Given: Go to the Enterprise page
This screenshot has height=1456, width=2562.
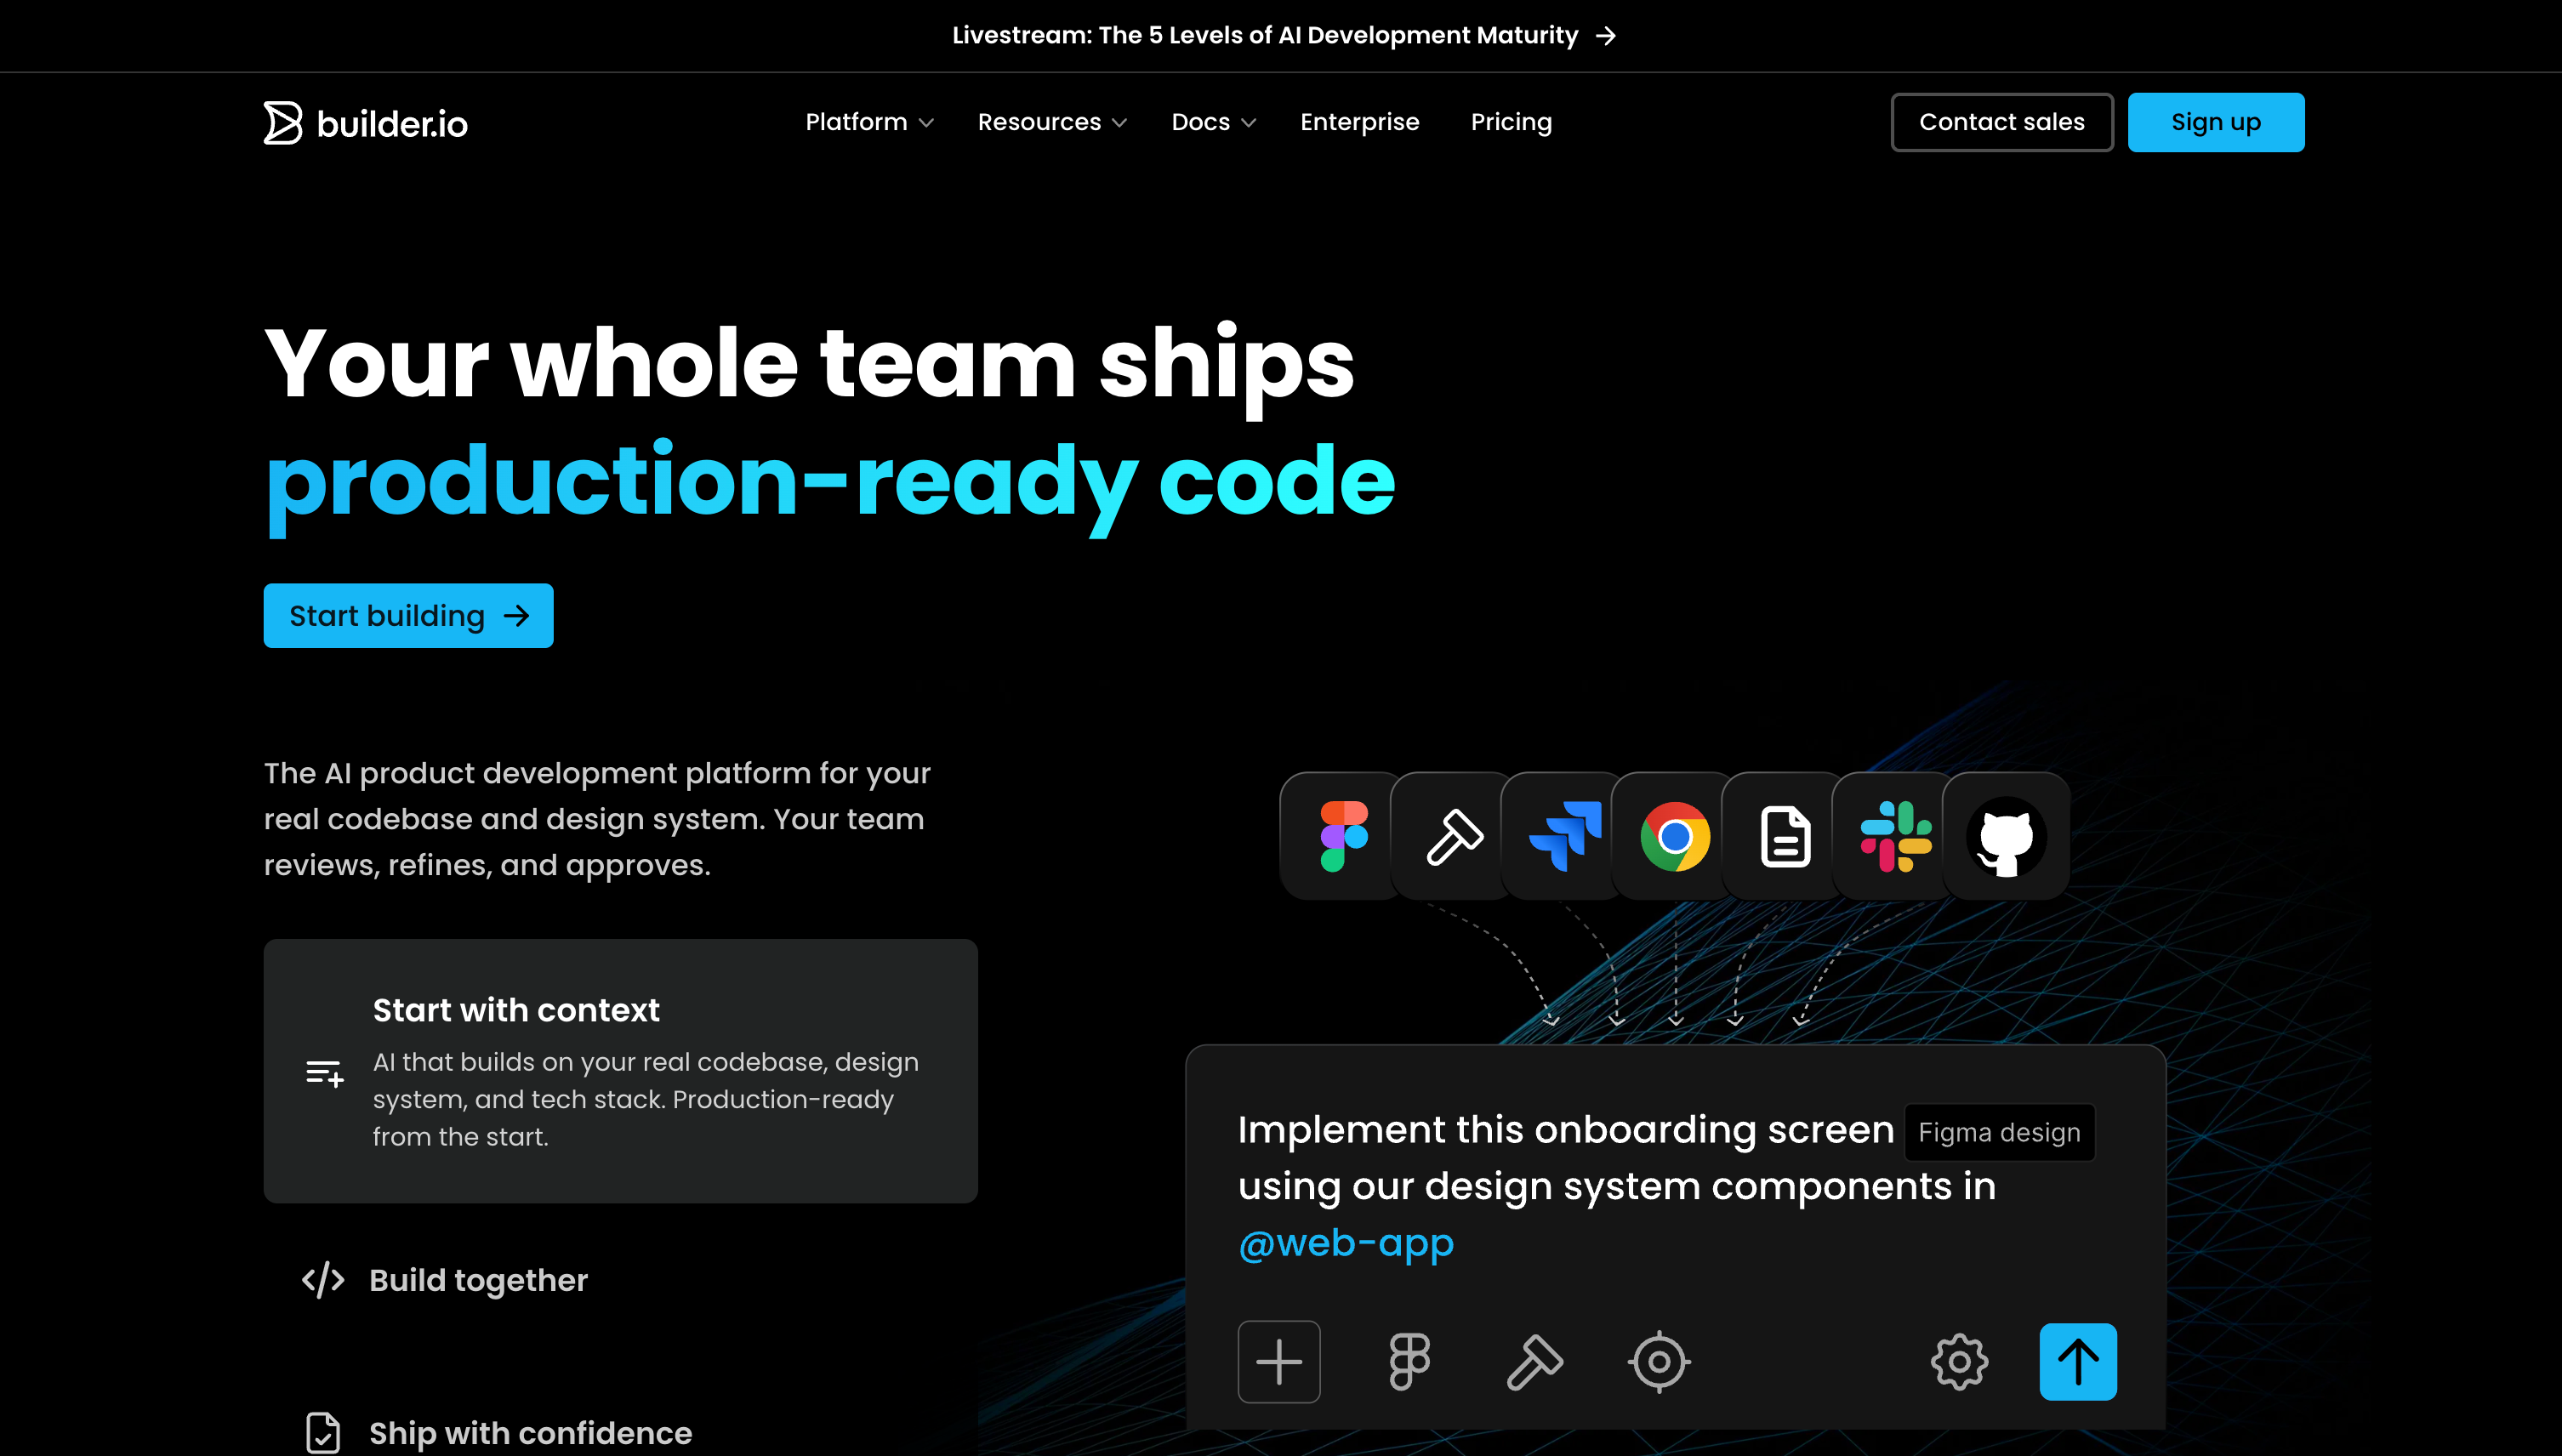Looking at the screenshot, I should click(1359, 122).
